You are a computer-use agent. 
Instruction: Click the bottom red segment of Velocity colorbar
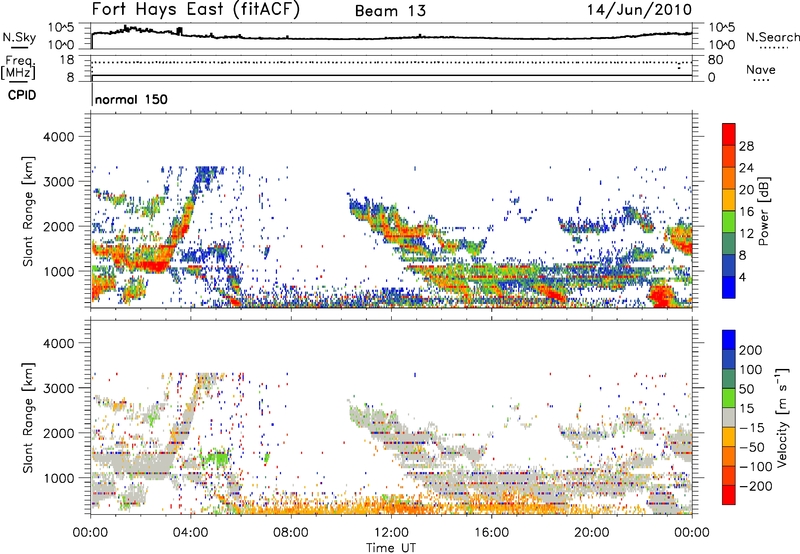729,495
